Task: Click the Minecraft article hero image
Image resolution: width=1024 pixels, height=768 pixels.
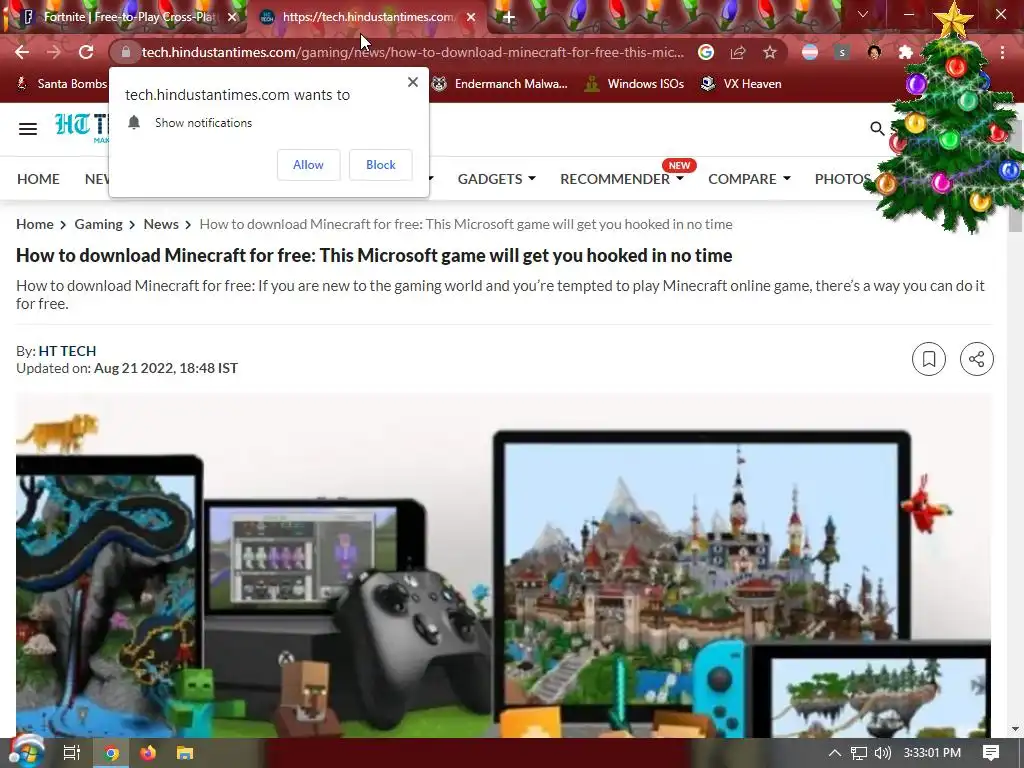Action: 503,565
